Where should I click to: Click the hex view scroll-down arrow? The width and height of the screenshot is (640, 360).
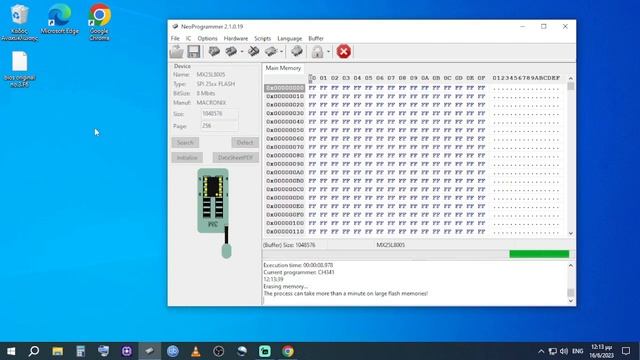coord(571,233)
